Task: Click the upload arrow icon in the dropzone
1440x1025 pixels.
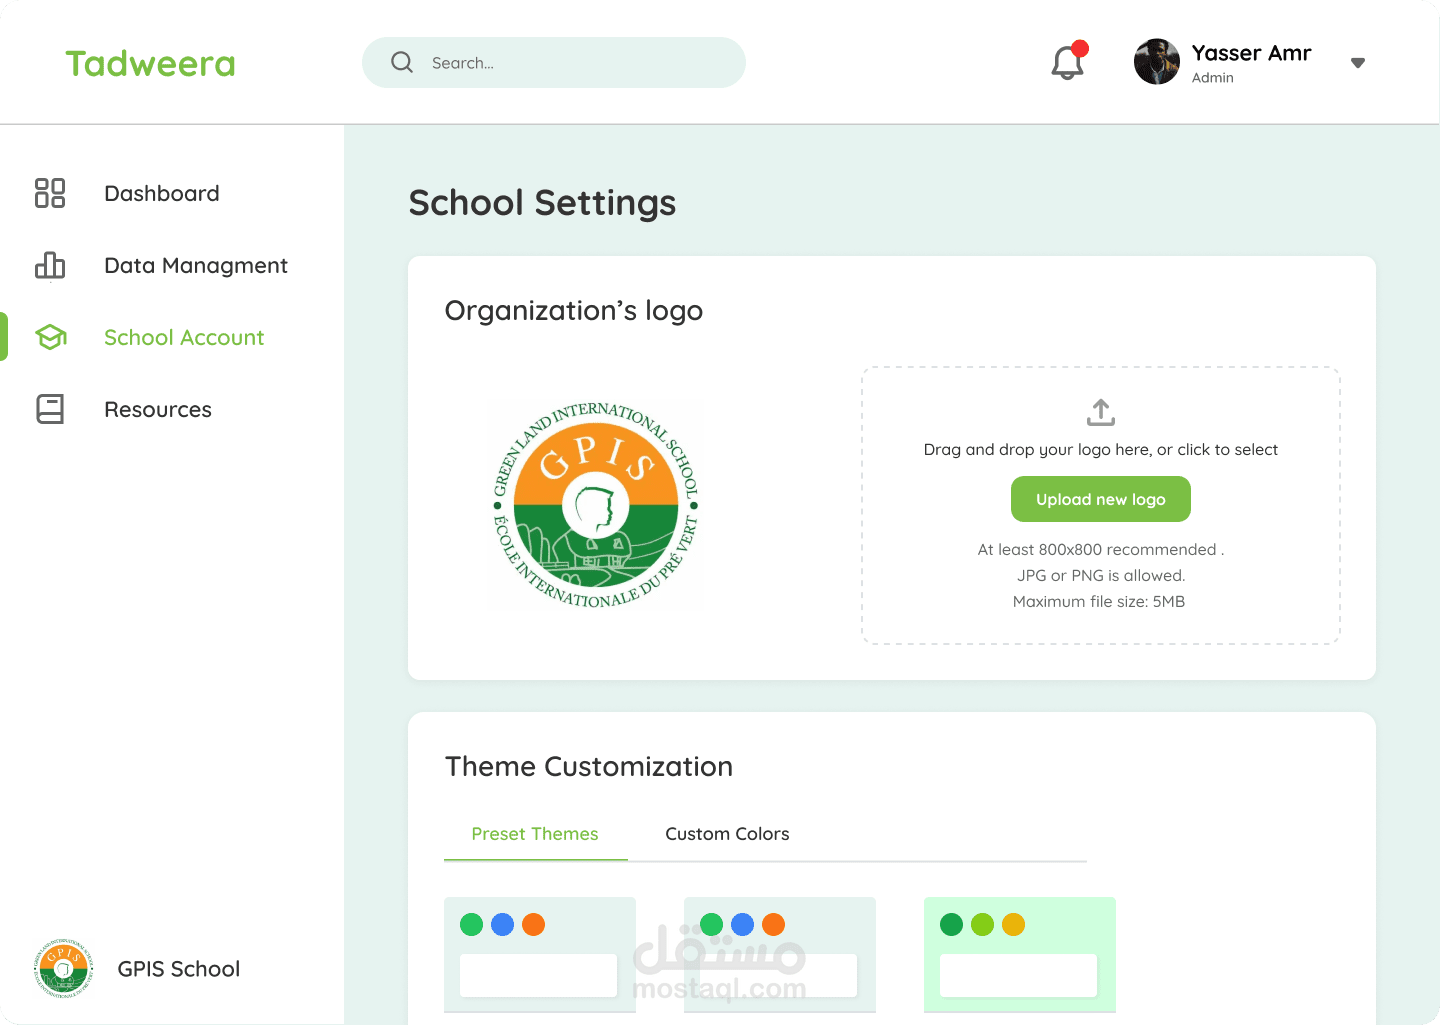Action: (1101, 412)
